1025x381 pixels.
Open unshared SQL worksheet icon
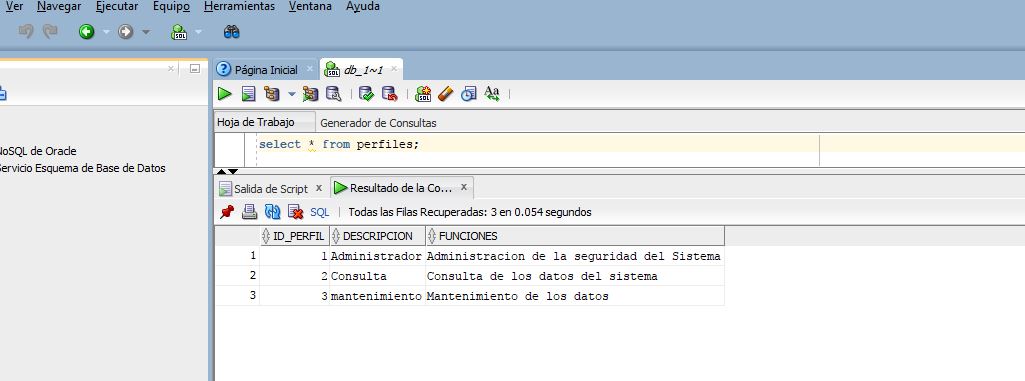click(x=424, y=94)
